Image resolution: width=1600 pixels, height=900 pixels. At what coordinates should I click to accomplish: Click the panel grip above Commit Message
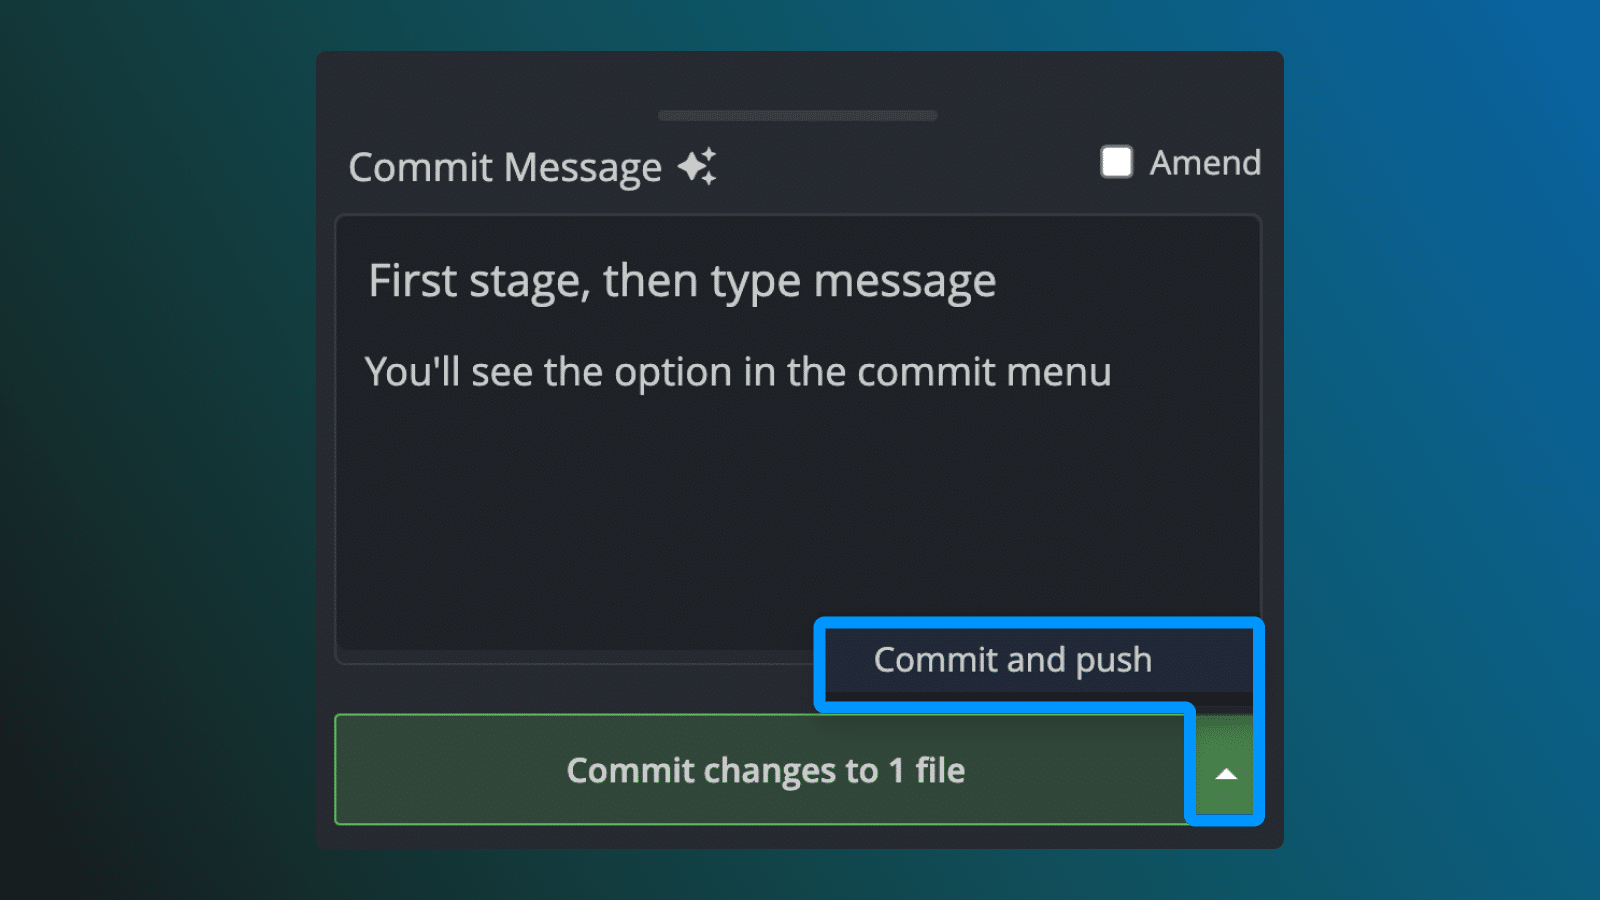798,116
